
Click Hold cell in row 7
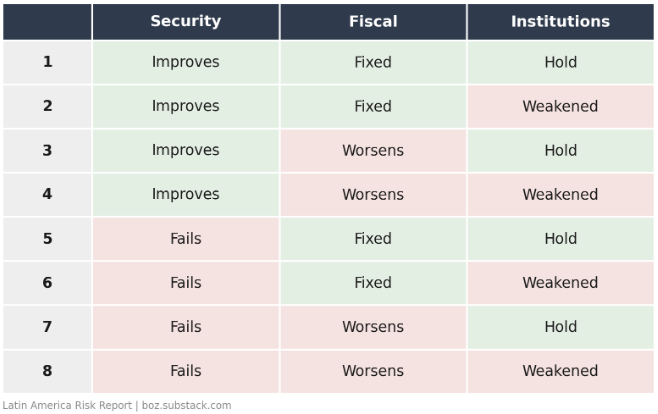(561, 326)
